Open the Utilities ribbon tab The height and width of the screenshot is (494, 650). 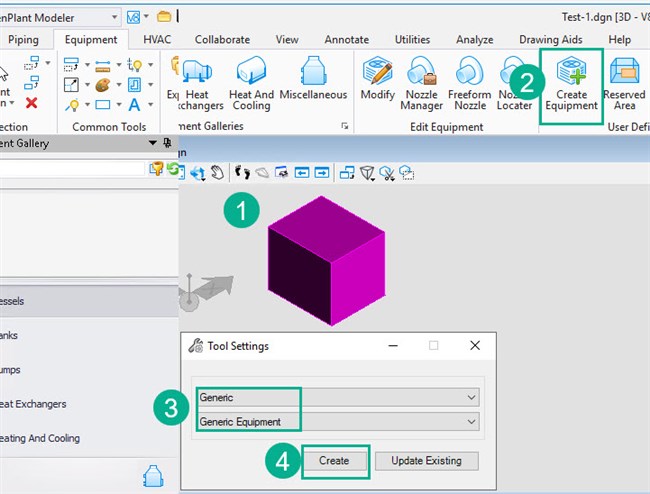point(412,40)
